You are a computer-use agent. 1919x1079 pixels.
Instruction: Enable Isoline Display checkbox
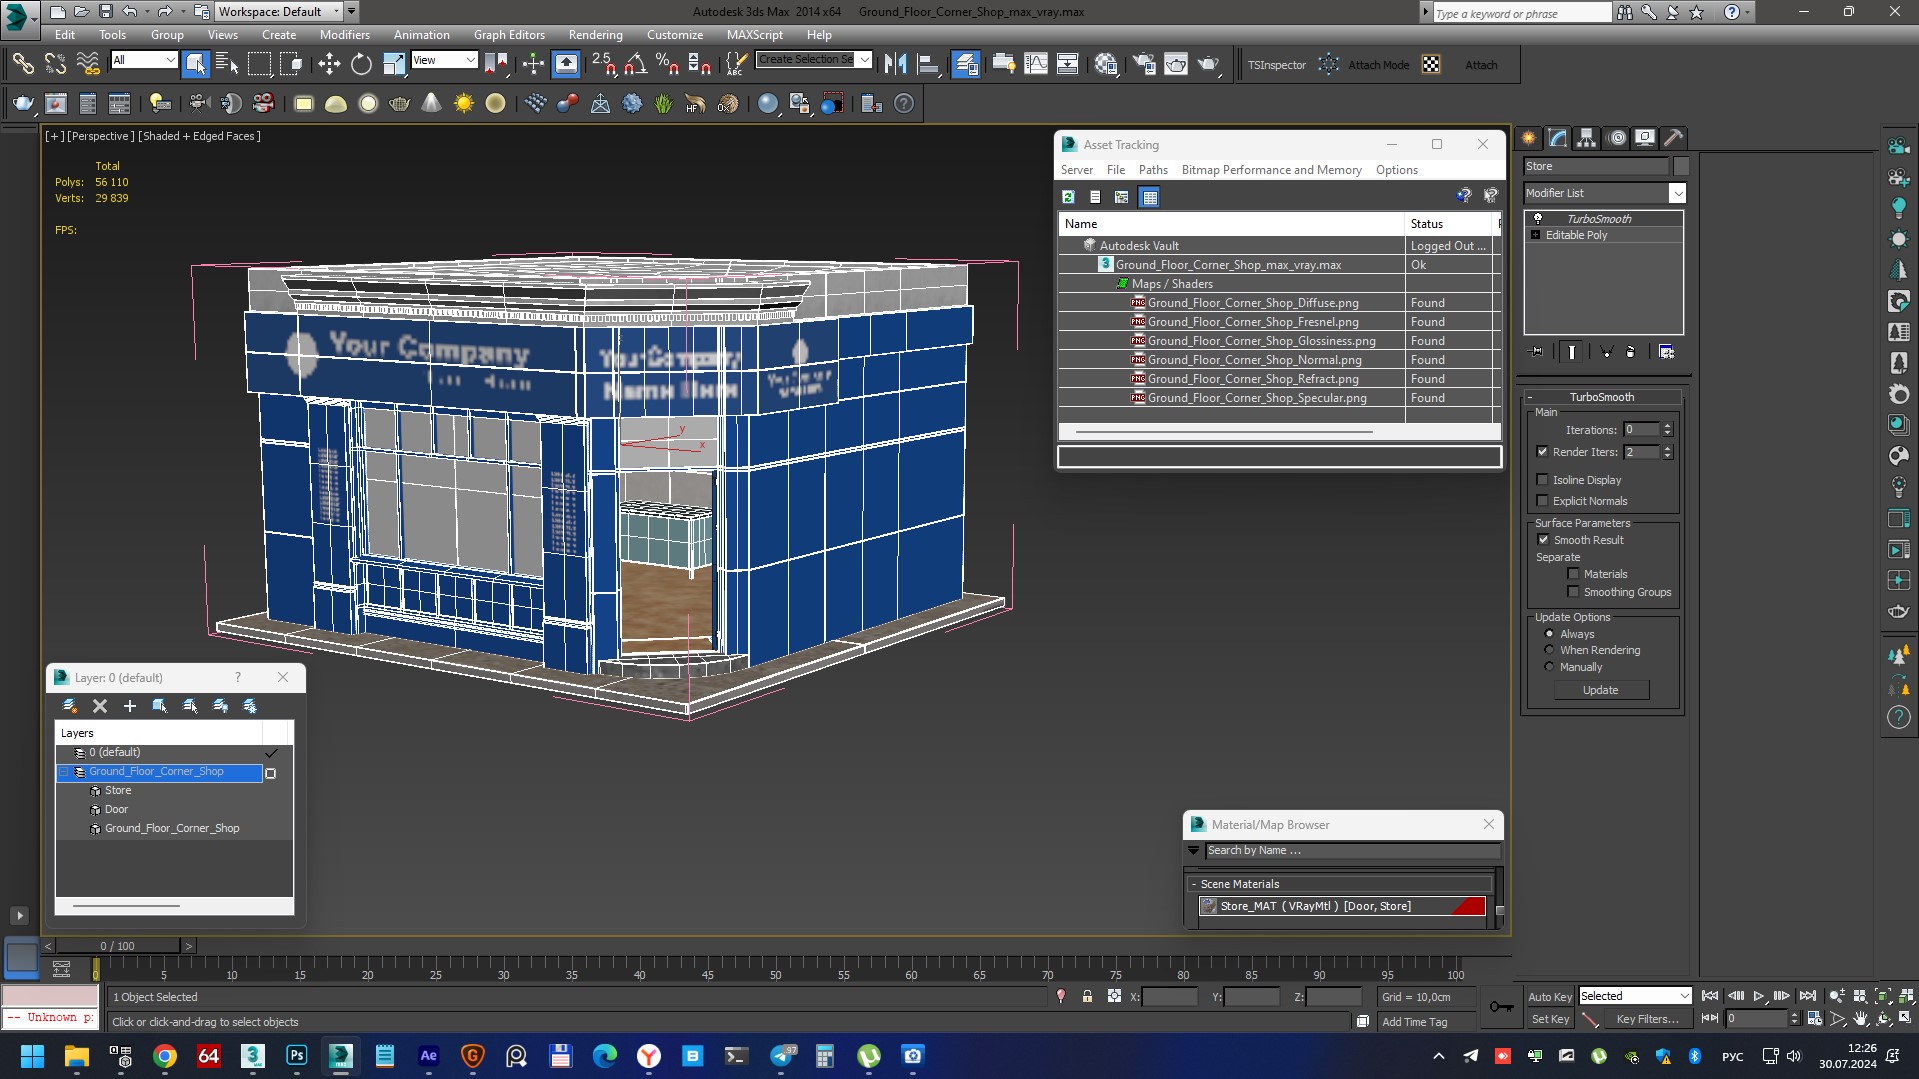coord(1542,480)
